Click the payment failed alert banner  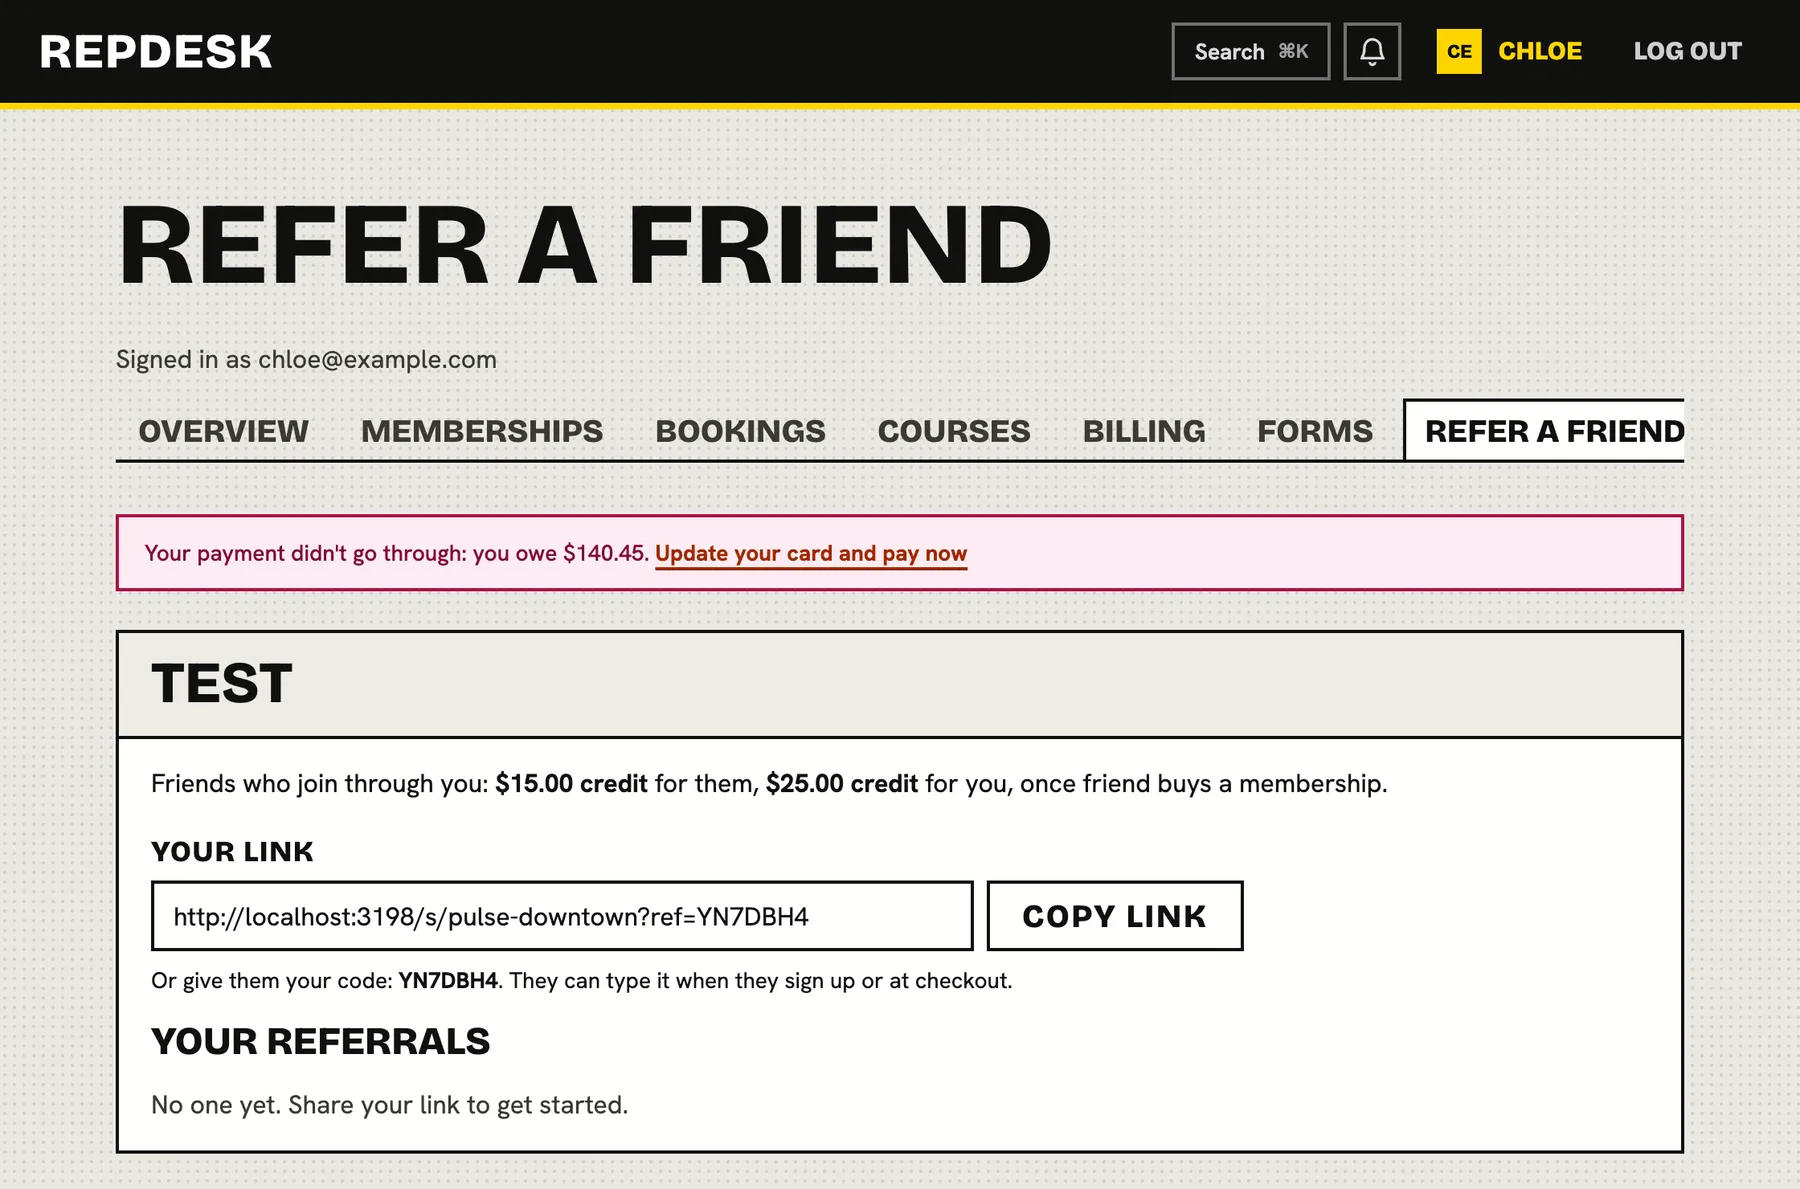[900, 553]
